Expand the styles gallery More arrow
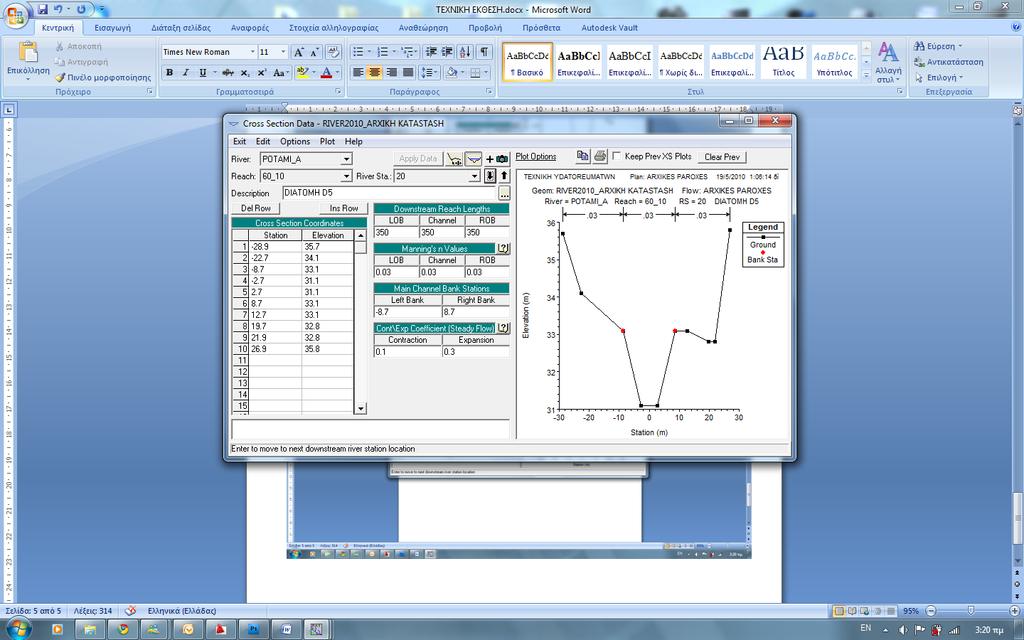1024x640 pixels. pos(867,75)
